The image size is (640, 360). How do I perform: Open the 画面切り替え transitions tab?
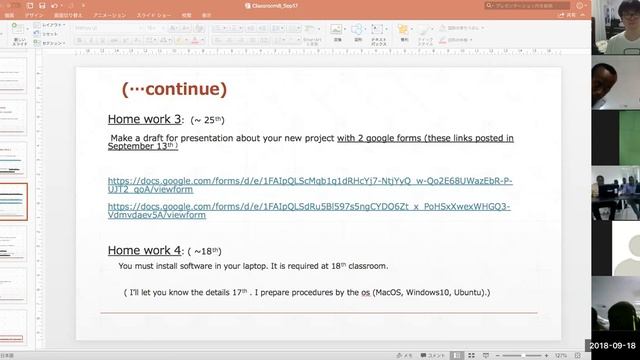click(68, 15)
